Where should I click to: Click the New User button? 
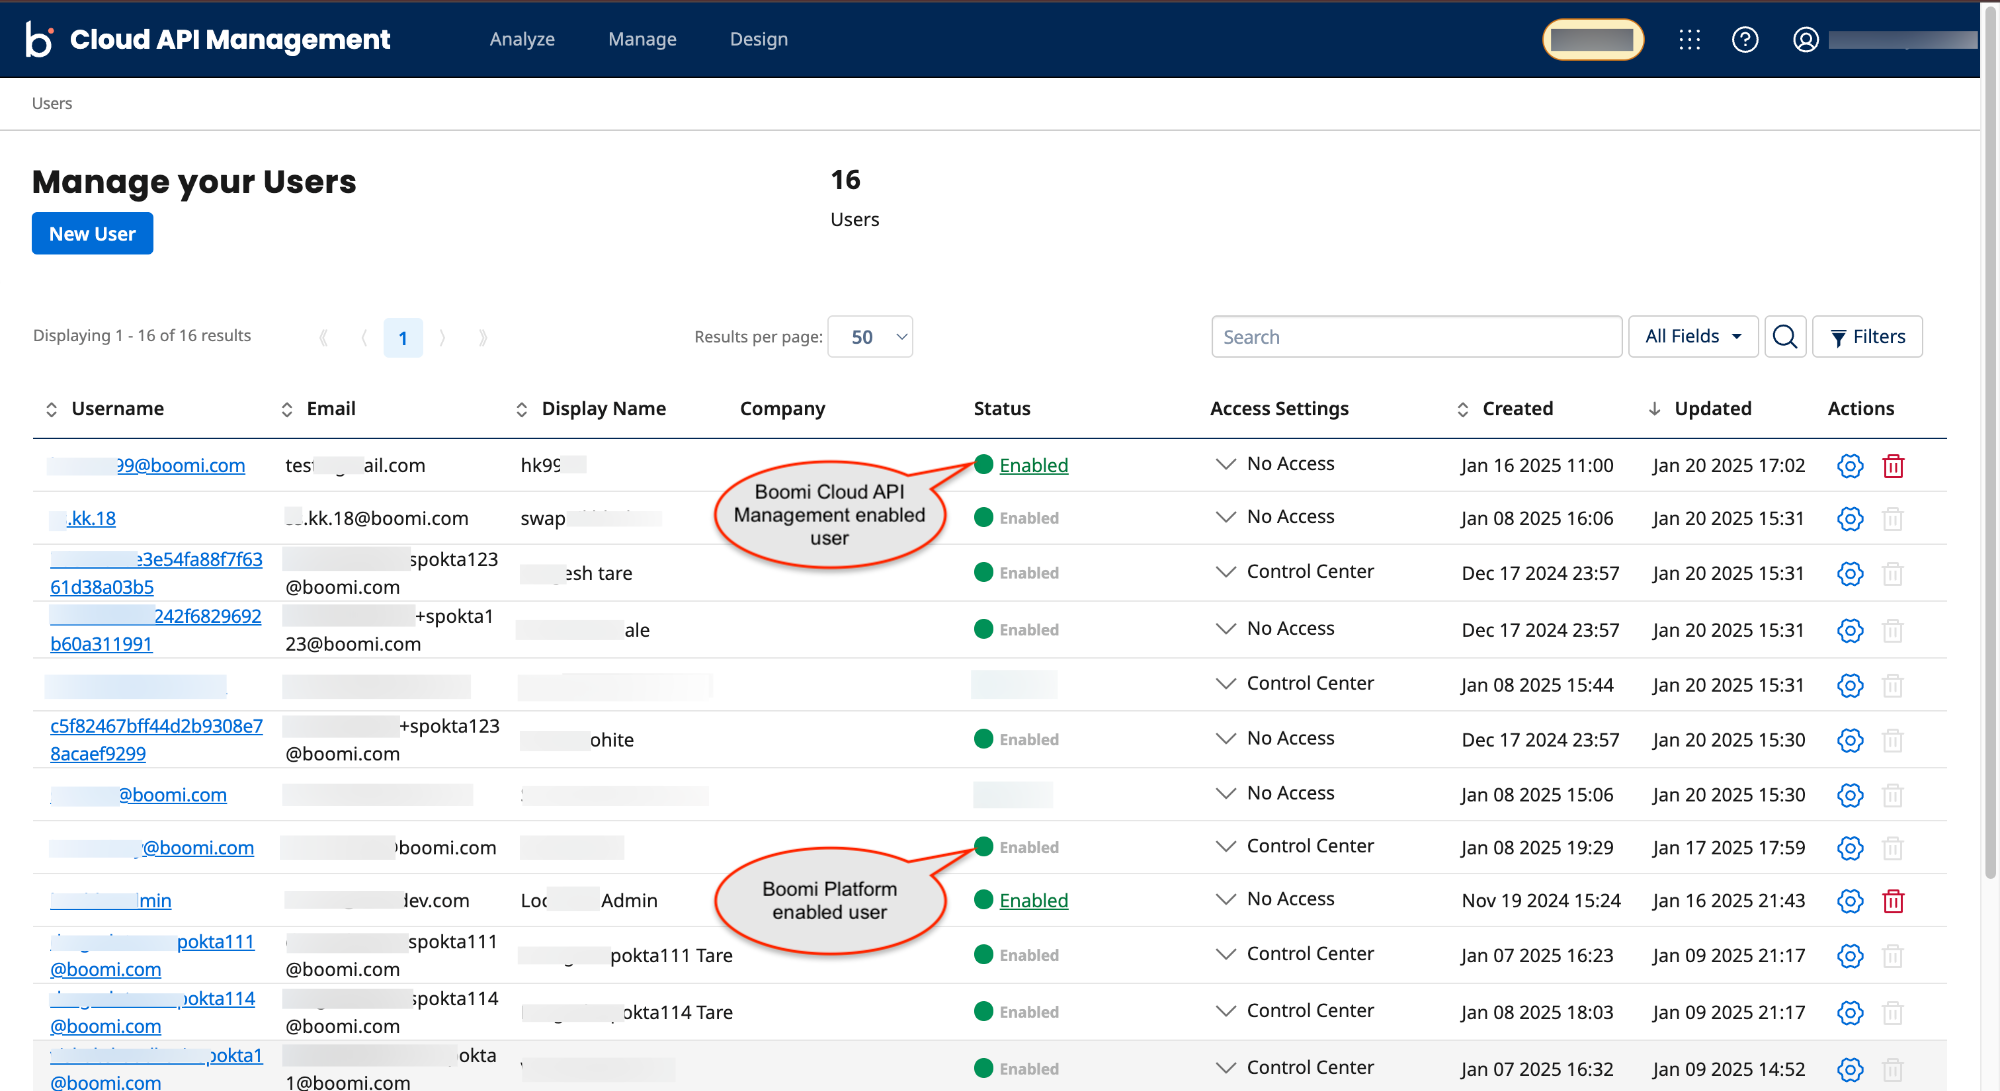click(92, 233)
